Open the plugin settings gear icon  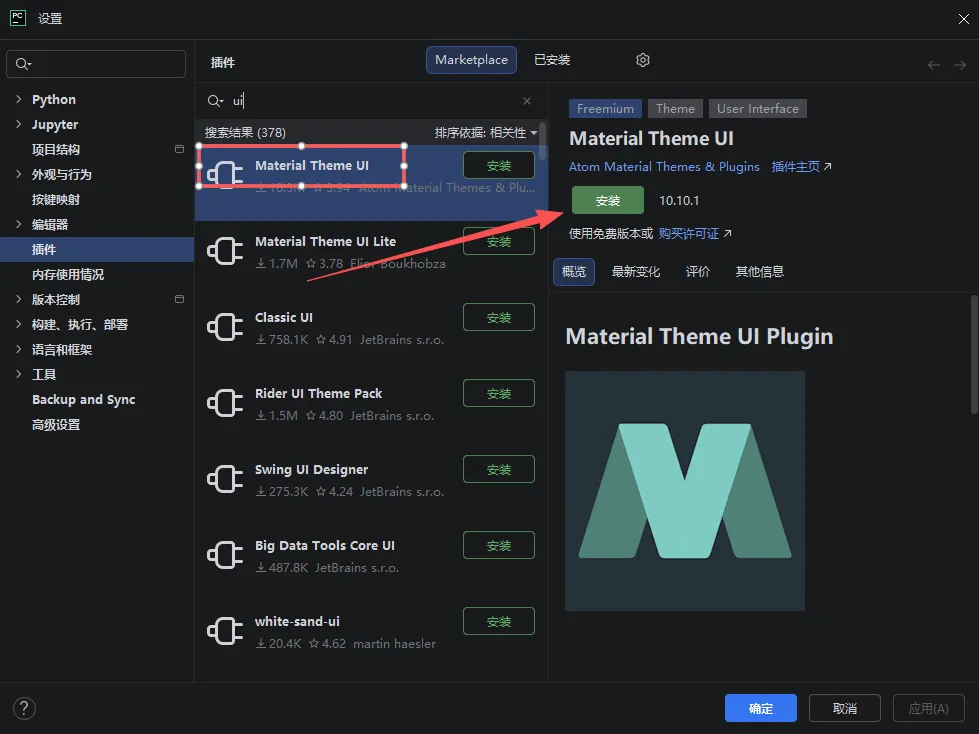coord(642,60)
